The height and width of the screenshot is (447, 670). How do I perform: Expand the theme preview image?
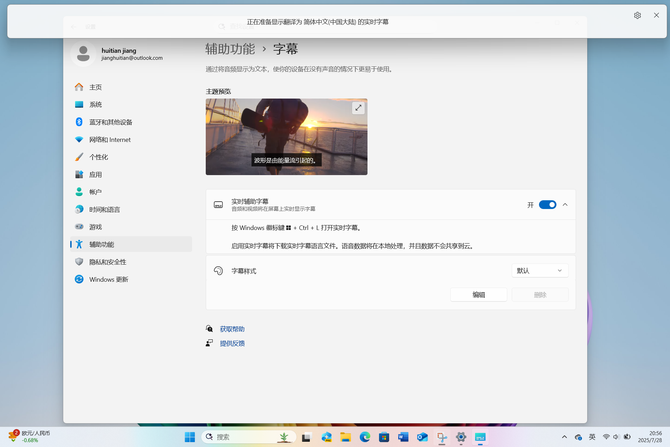coord(358,108)
